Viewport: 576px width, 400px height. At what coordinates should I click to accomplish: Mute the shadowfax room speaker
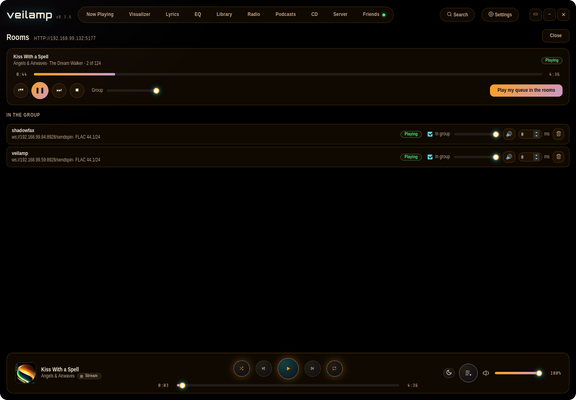(509, 134)
